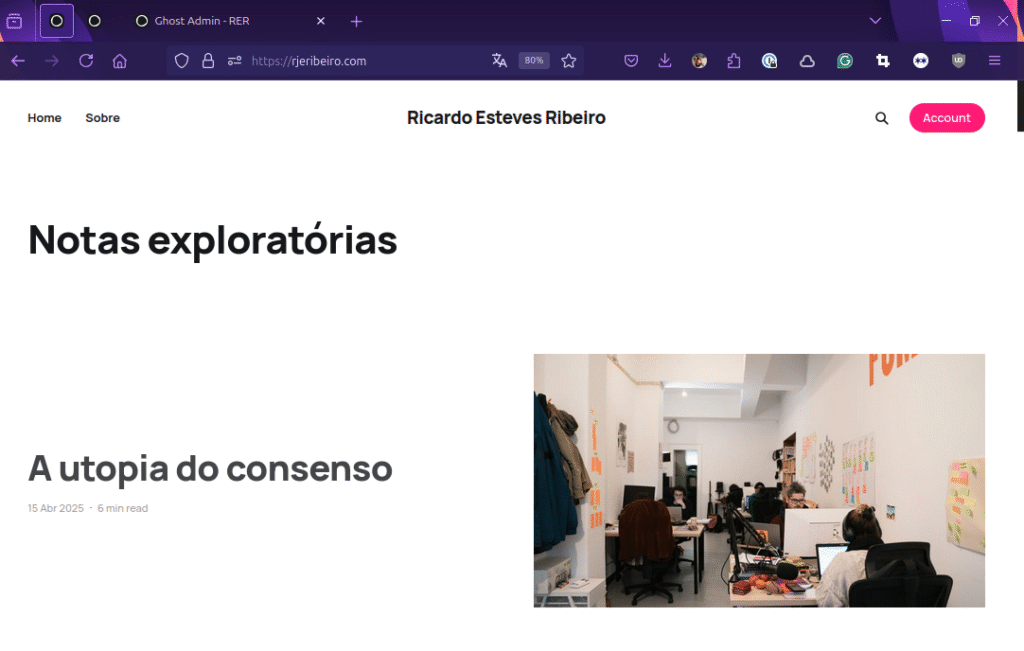Viewport: 1024px width, 651px height.
Task: Translate this page
Action: pos(500,61)
